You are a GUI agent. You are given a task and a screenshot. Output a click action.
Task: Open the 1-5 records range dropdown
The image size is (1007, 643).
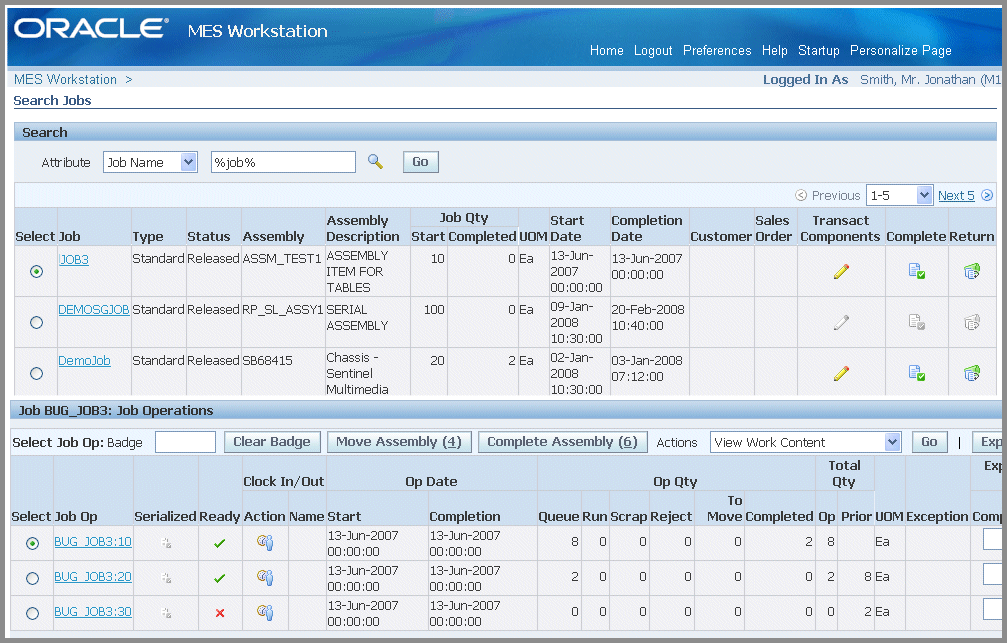(x=899, y=195)
